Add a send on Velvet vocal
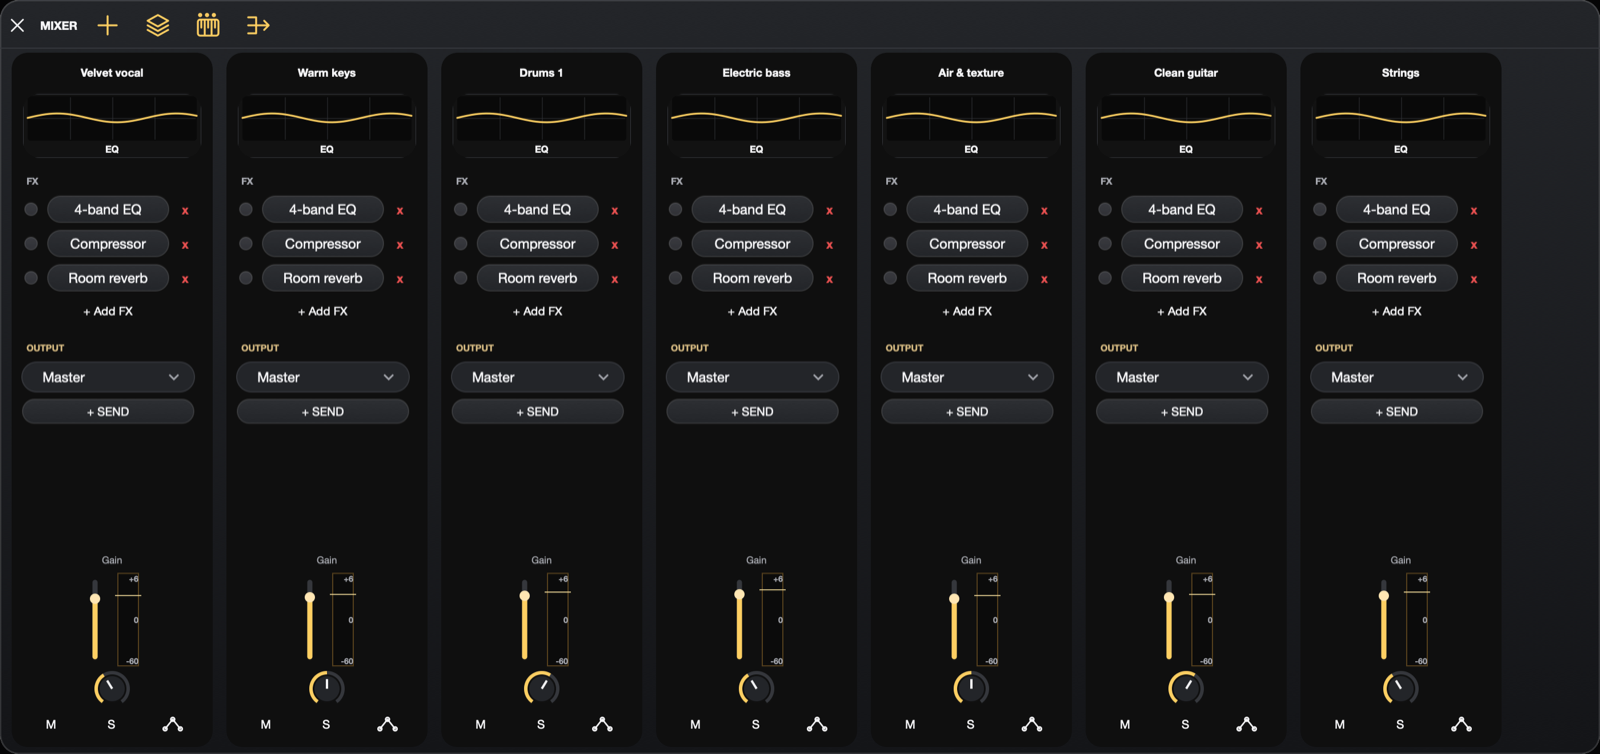 pyautogui.click(x=108, y=412)
